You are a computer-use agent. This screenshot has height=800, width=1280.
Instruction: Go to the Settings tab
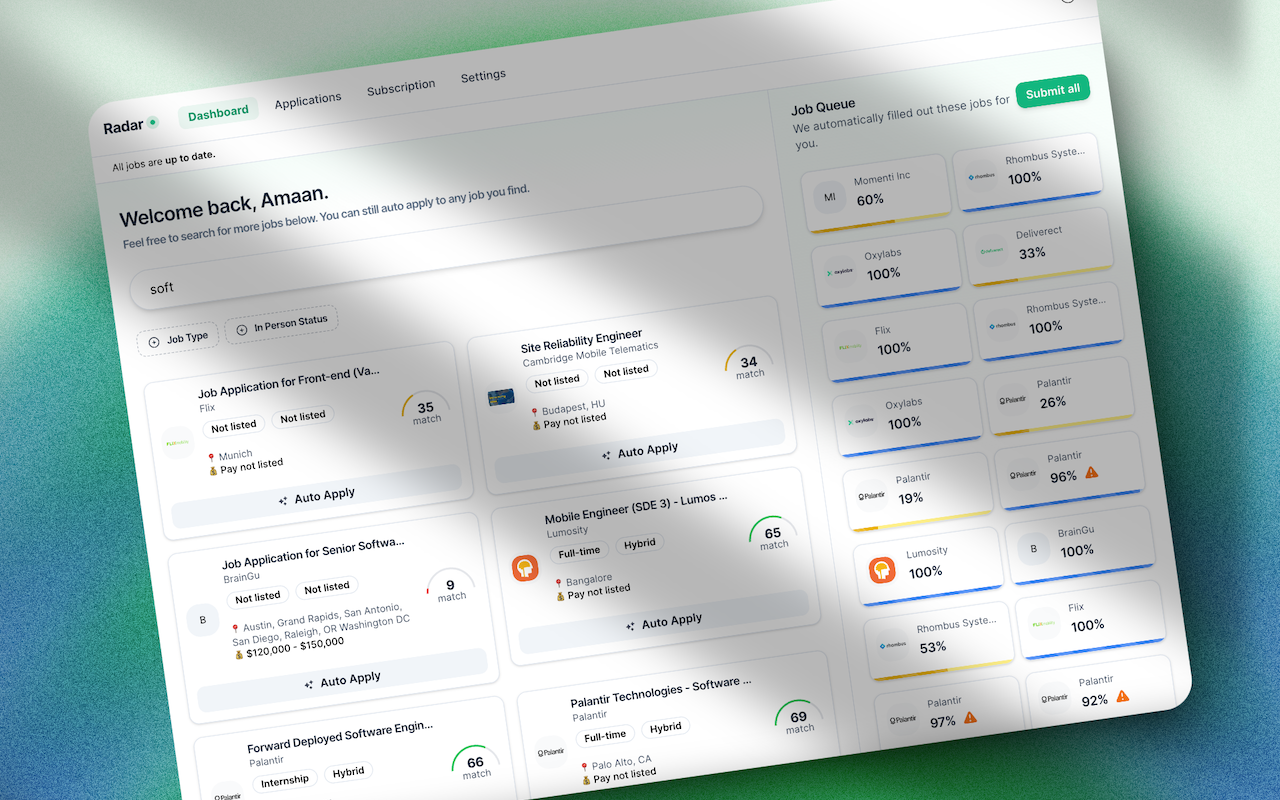click(x=483, y=76)
